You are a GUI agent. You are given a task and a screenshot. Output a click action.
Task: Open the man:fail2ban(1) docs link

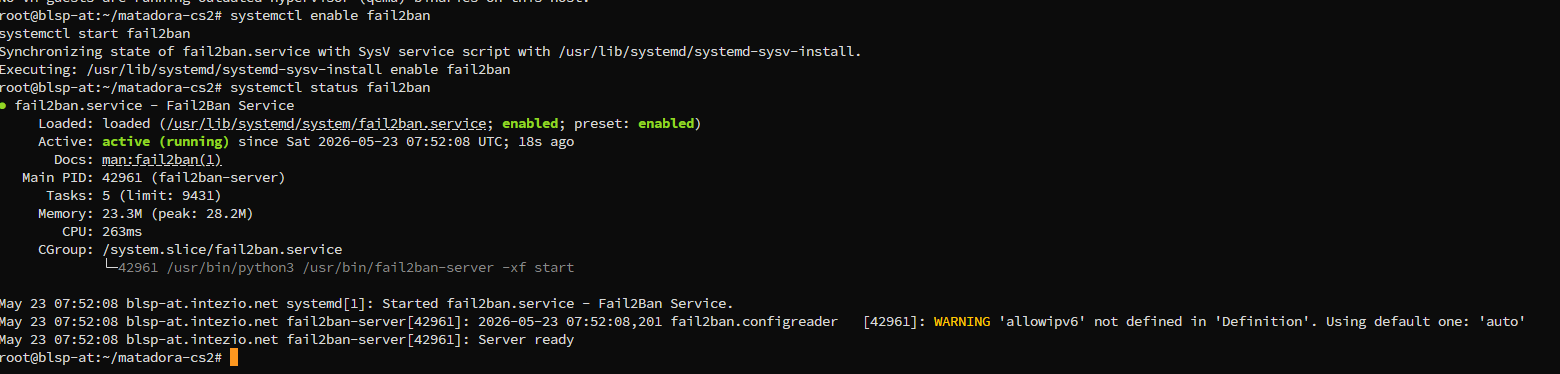[x=162, y=160]
